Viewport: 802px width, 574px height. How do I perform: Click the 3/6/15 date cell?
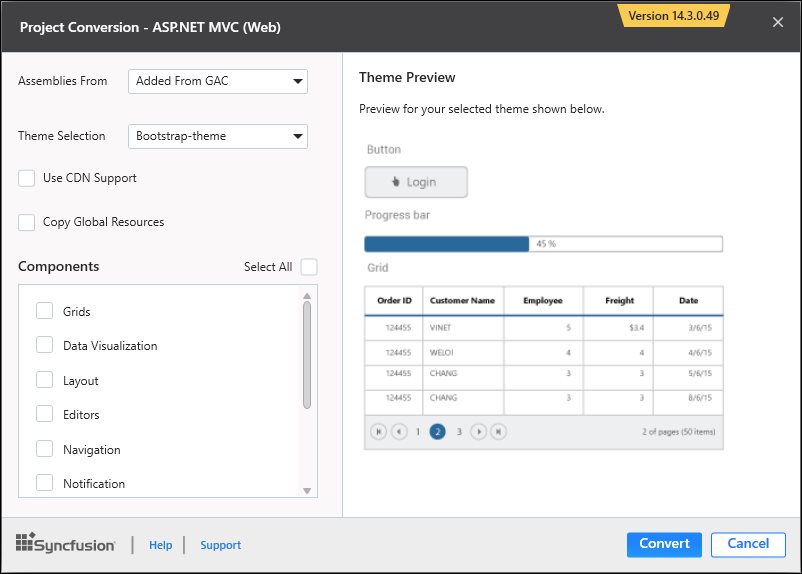pos(688,328)
